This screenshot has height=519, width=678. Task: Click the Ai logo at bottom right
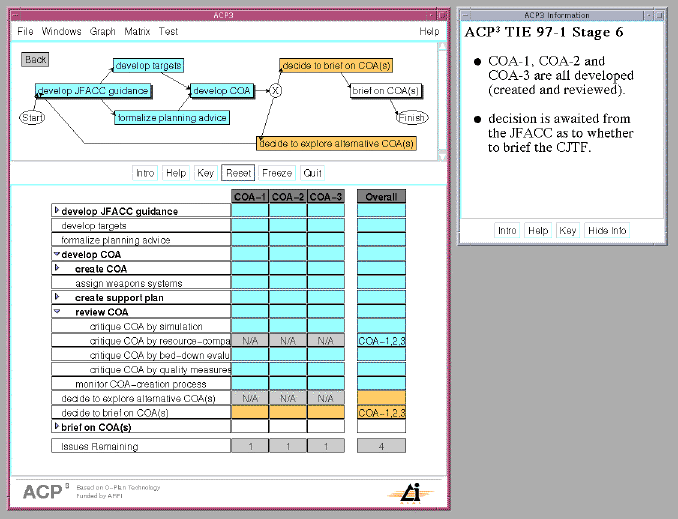click(412, 490)
